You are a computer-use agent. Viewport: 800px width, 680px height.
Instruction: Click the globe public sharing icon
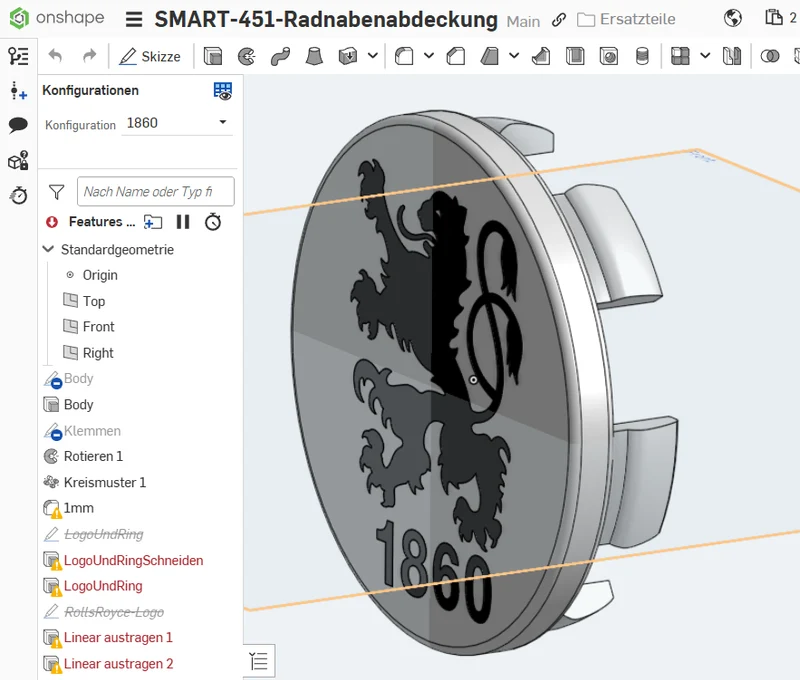[x=733, y=18]
